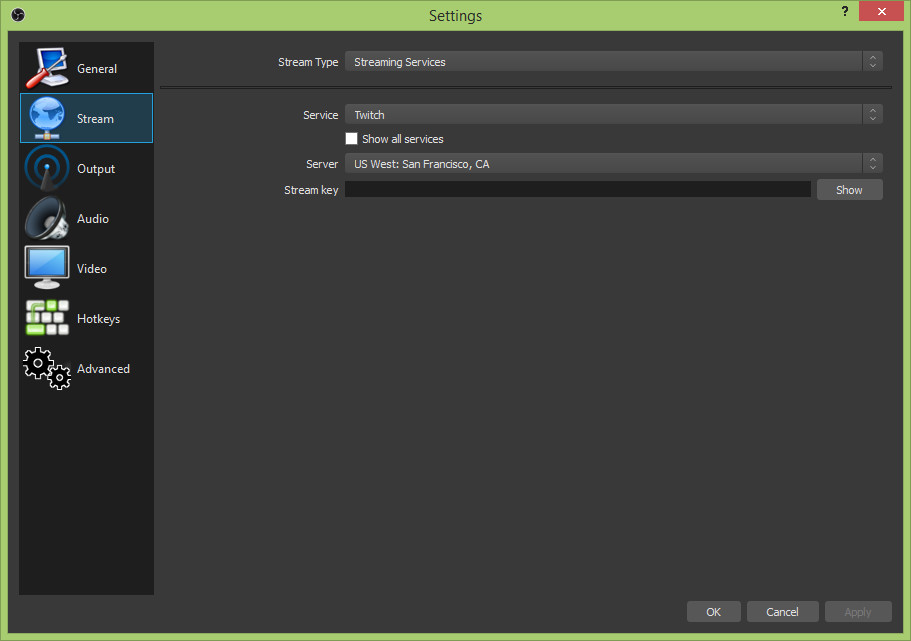Screen dimensions: 911x641
Task: Click the Service dropdown arrows
Action: pyautogui.click(x=873, y=114)
